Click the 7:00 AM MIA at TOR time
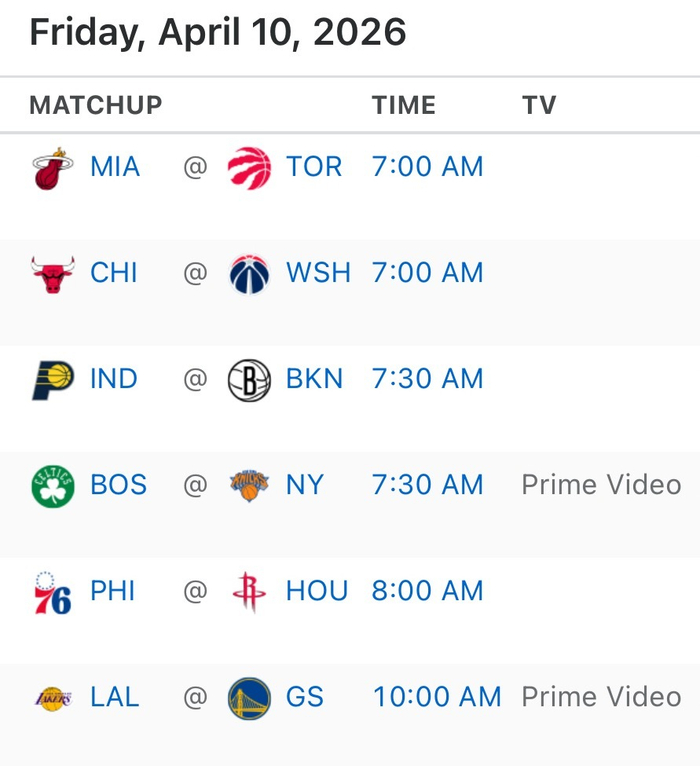 click(x=427, y=167)
